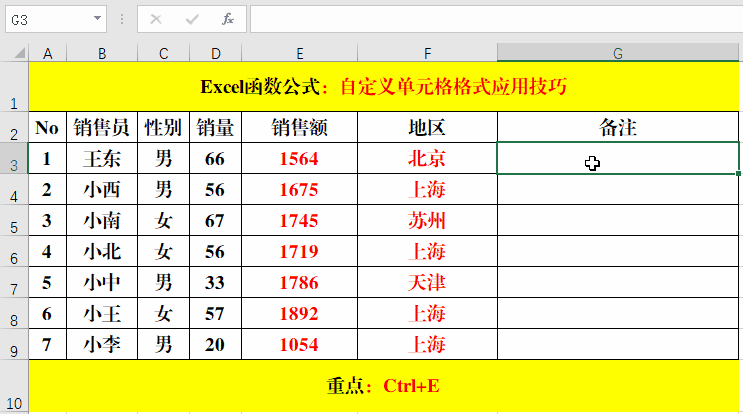The width and height of the screenshot is (743, 414).
Task: Select row 6 header
Action: 14,251
